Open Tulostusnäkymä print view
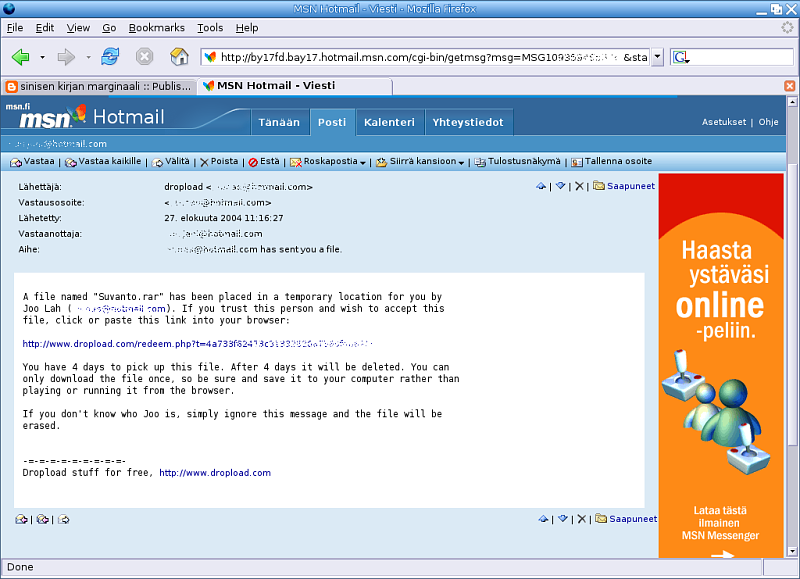The width and height of the screenshot is (800, 579). [517, 161]
